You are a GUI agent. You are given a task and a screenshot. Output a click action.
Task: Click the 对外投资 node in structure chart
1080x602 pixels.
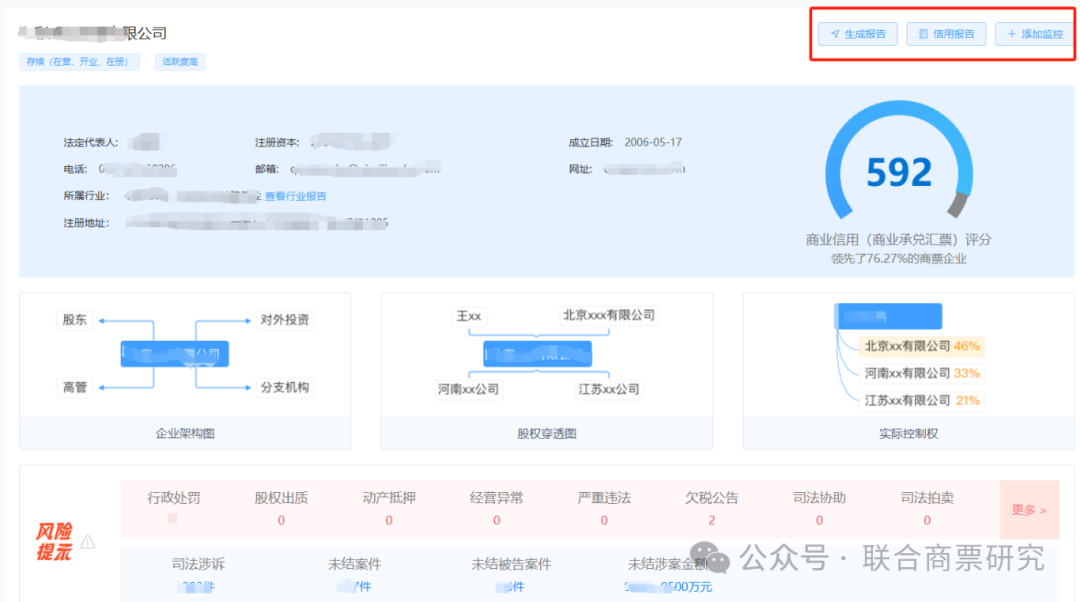click(284, 320)
